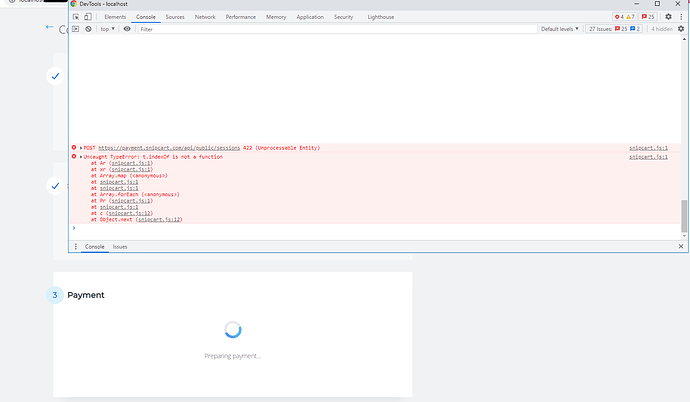This screenshot has width=690, height=402.
Task: Select the top Console tab
Action: [146, 17]
